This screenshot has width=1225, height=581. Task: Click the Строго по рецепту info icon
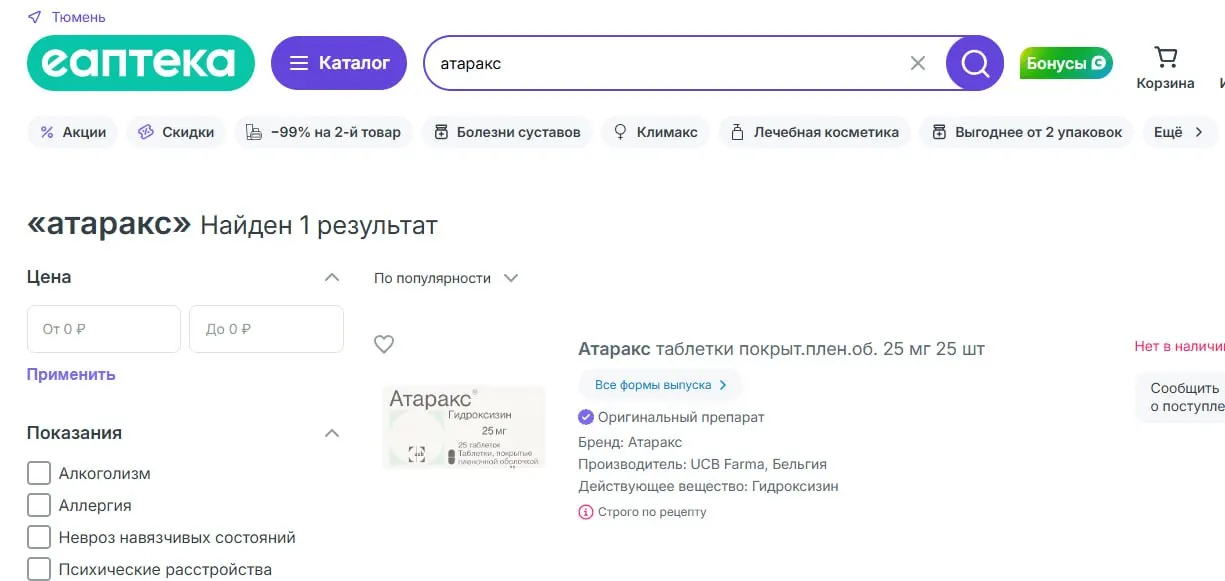[586, 512]
